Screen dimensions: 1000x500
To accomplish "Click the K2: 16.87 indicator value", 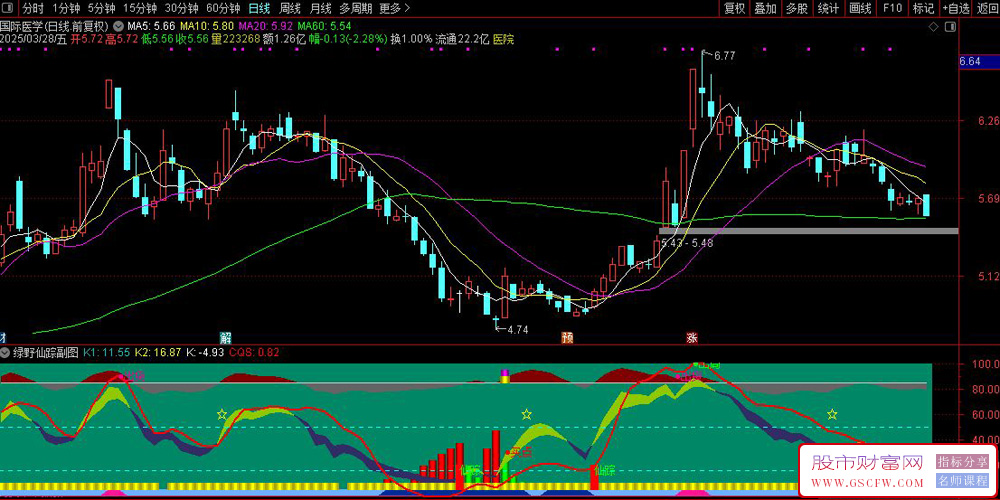I will click(x=158, y=352).
